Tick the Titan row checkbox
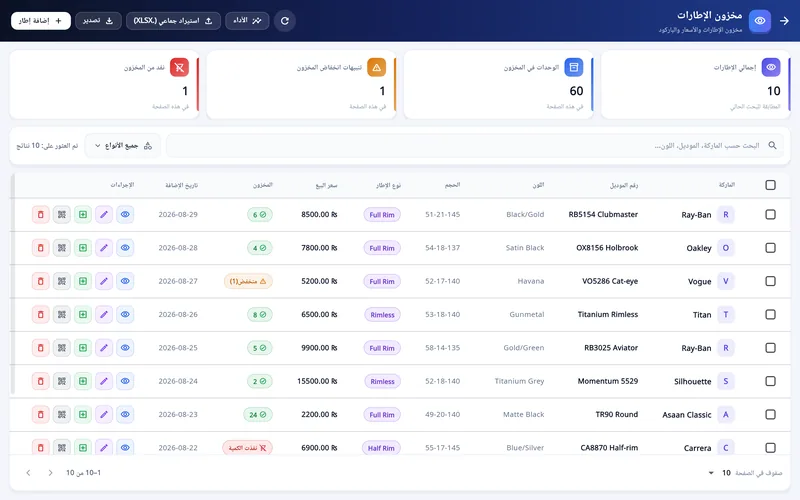 770,315
